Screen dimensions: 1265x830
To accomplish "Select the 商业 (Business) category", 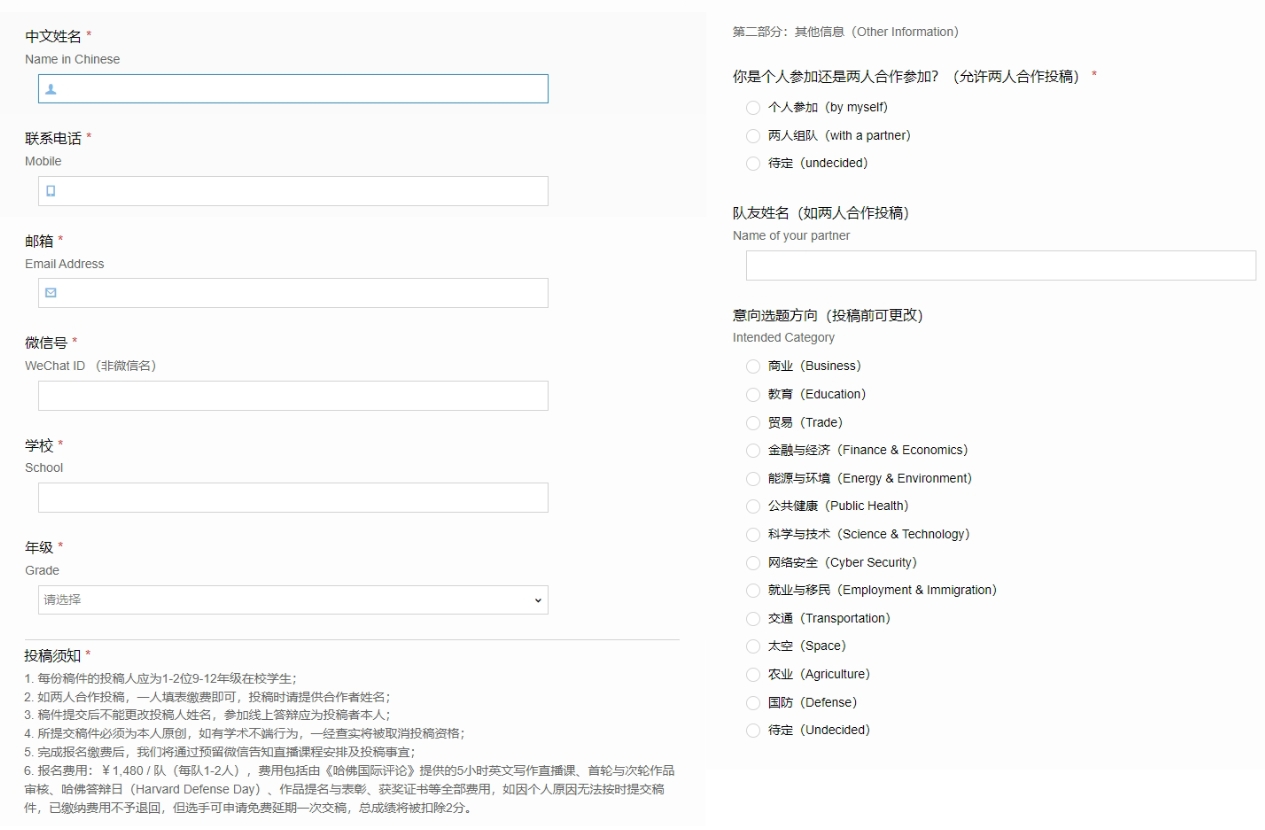I will pos(753,366).
